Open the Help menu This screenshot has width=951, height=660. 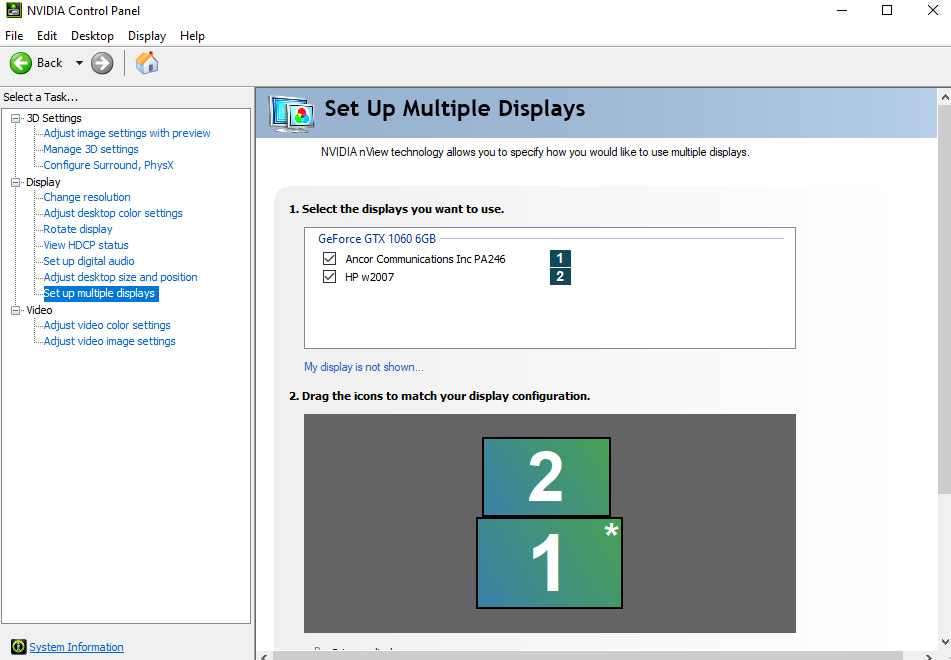[192, 36]
